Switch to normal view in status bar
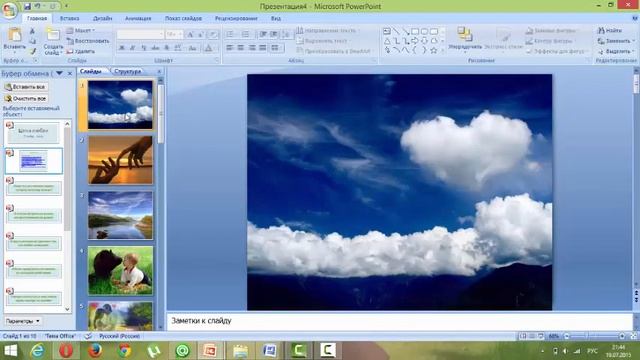Image resolution: width=640 pixels, height=360 pixels. [523, 336]
